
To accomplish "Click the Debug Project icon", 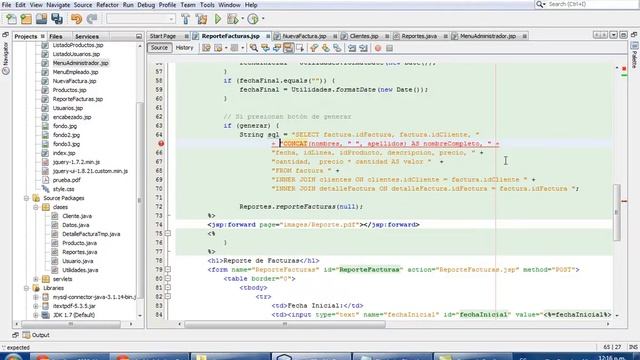I will (x=233, y=19).
